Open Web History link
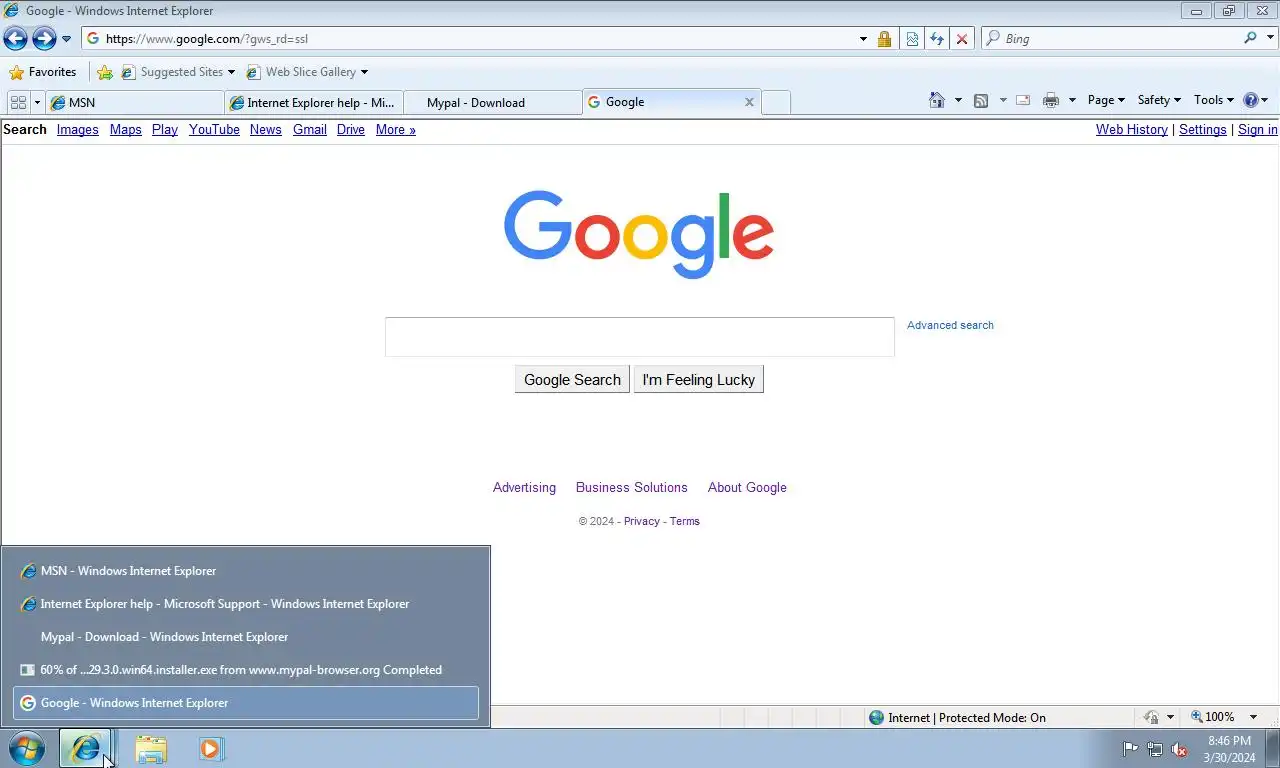This screenshot has width=1280, height=768. (1131, 129)
